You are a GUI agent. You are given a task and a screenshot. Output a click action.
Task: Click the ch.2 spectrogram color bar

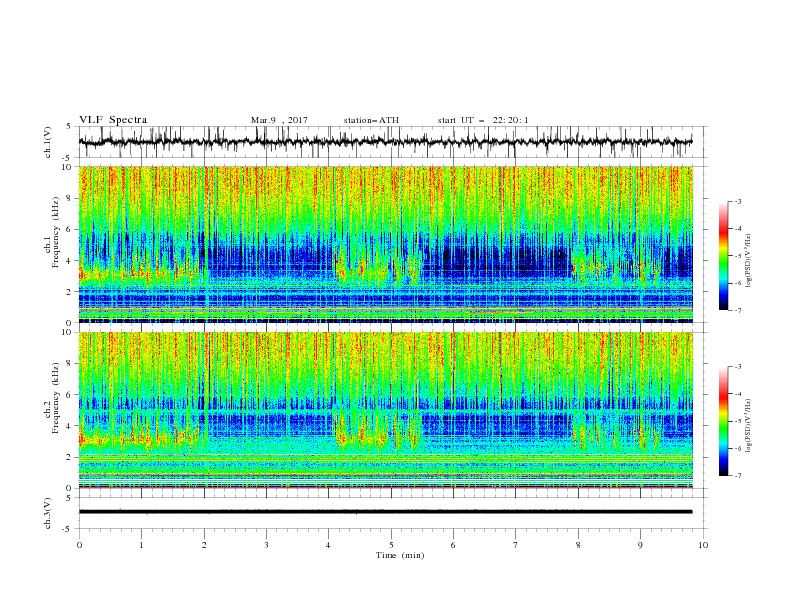[723, 421]
